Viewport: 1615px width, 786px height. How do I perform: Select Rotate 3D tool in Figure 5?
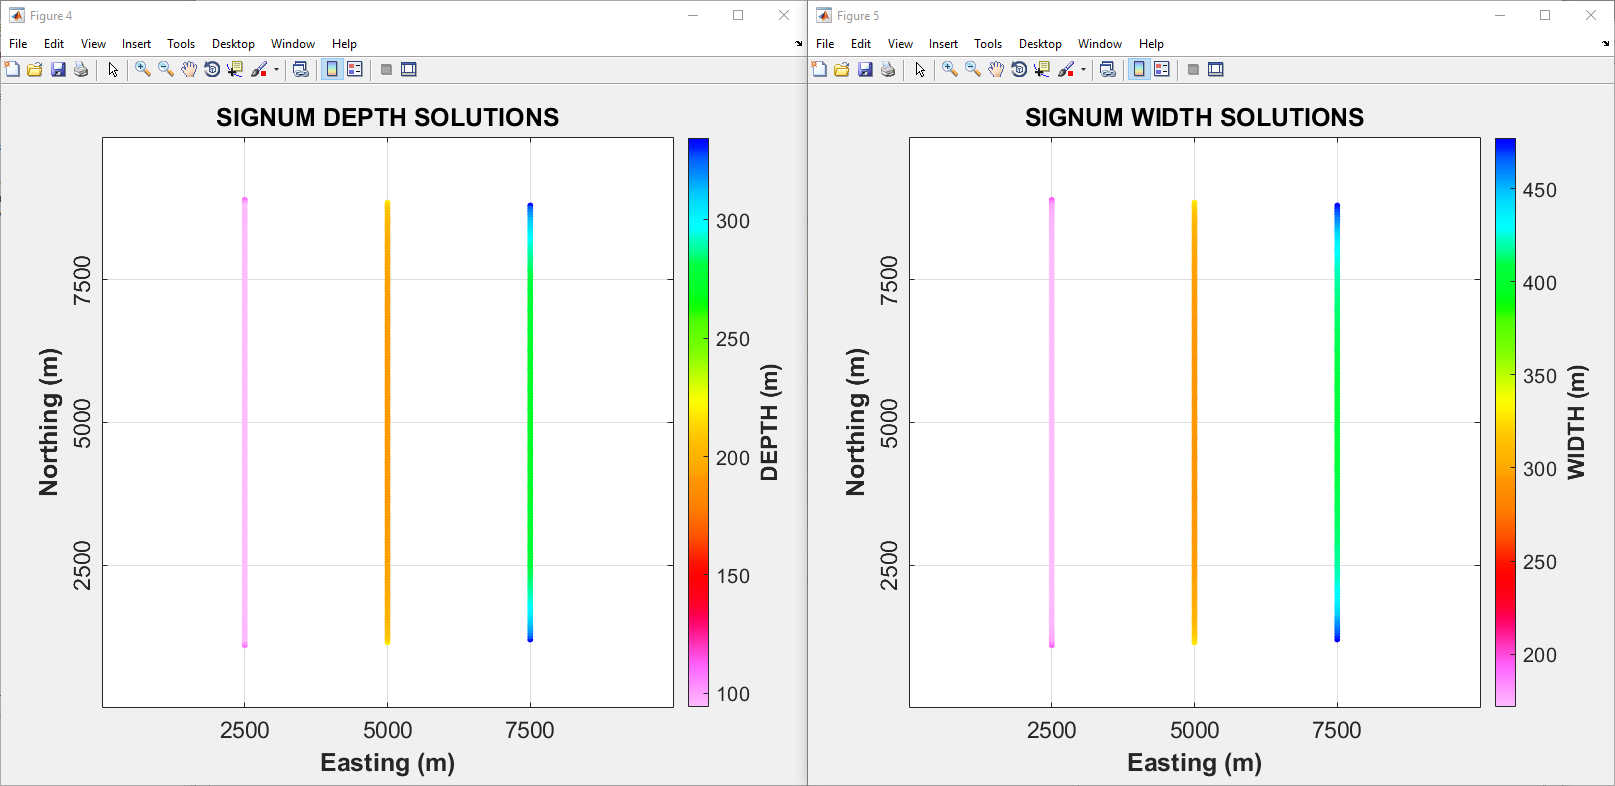coord(1019,69)
